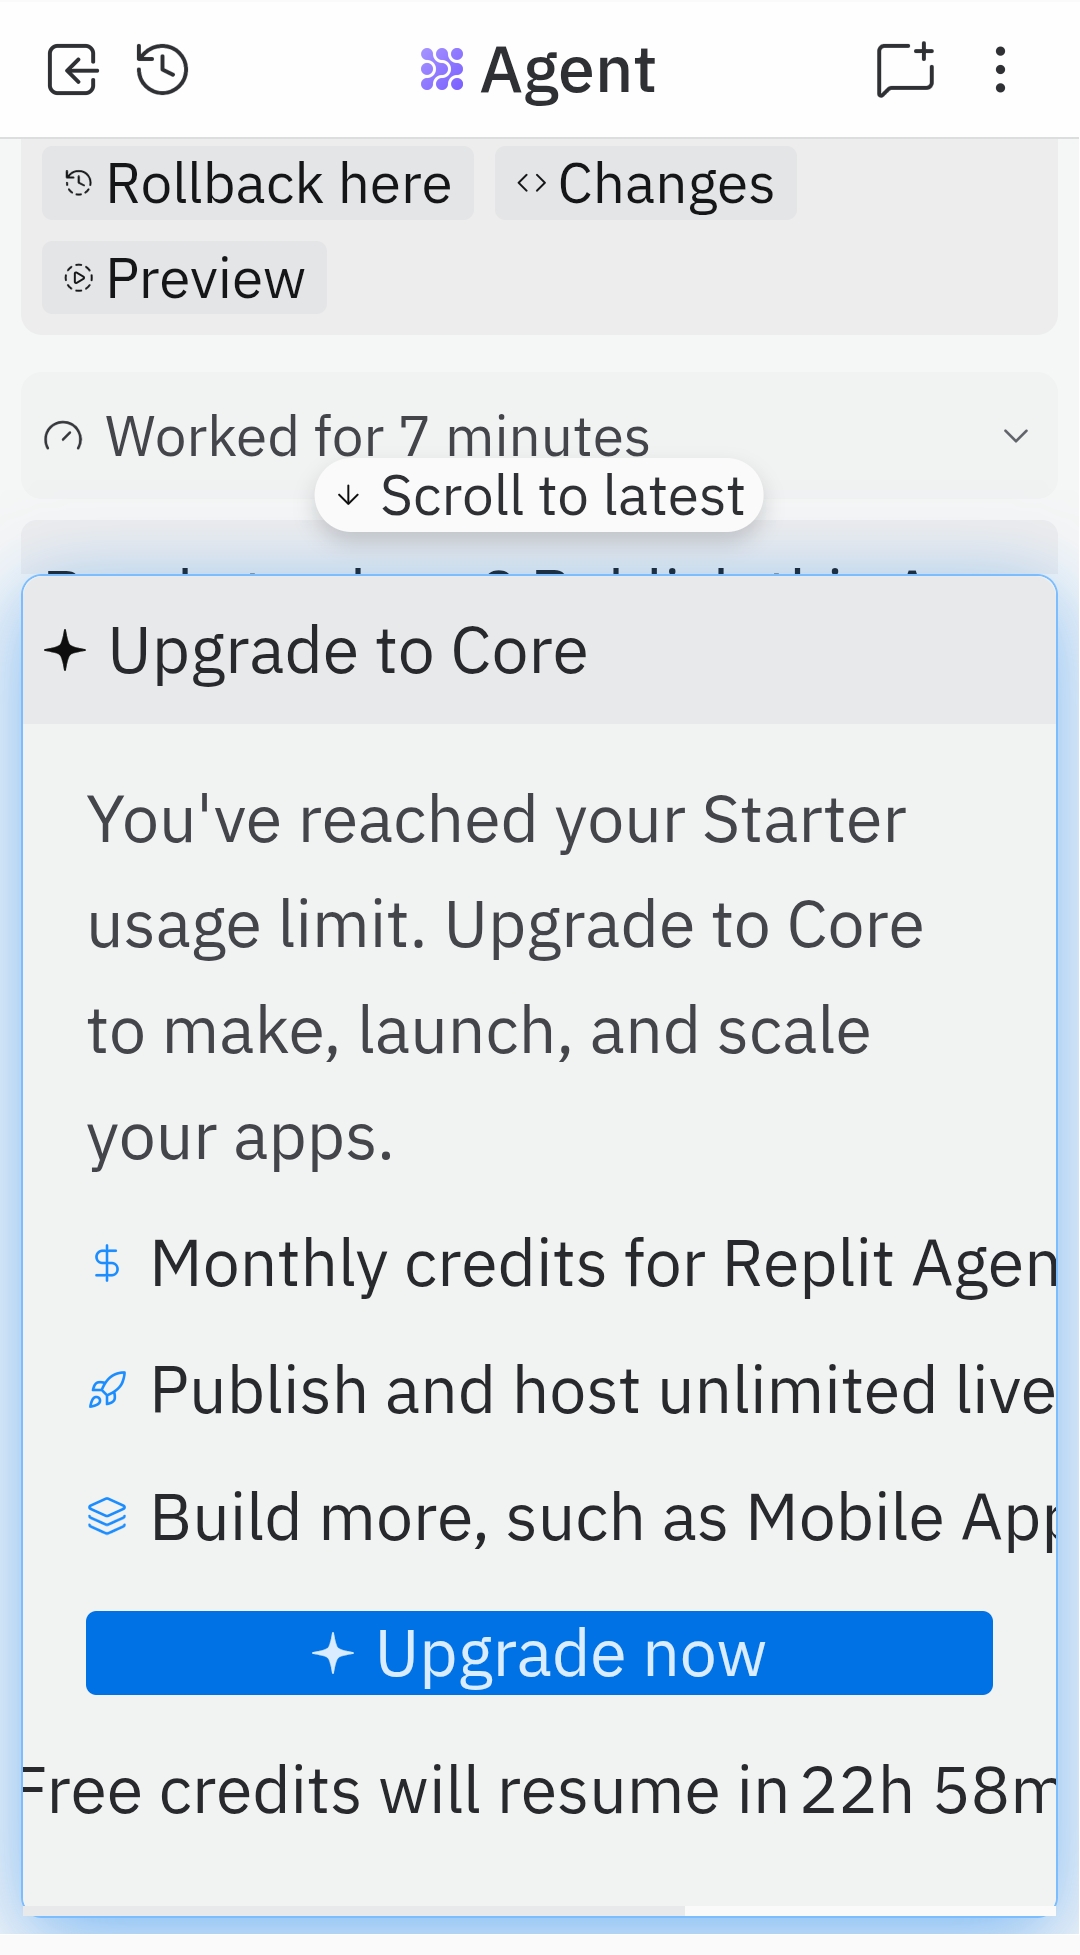This screenshot has height=1955, width=1080.
Task: Click the gauge icon beside Worked for 7 minutes
Action: 64,437
